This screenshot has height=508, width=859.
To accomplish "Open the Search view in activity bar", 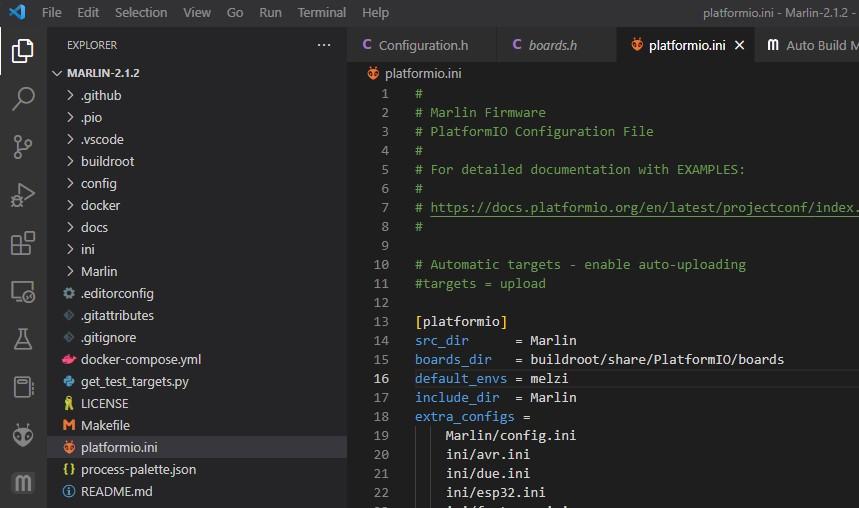I will click(23, 98).
